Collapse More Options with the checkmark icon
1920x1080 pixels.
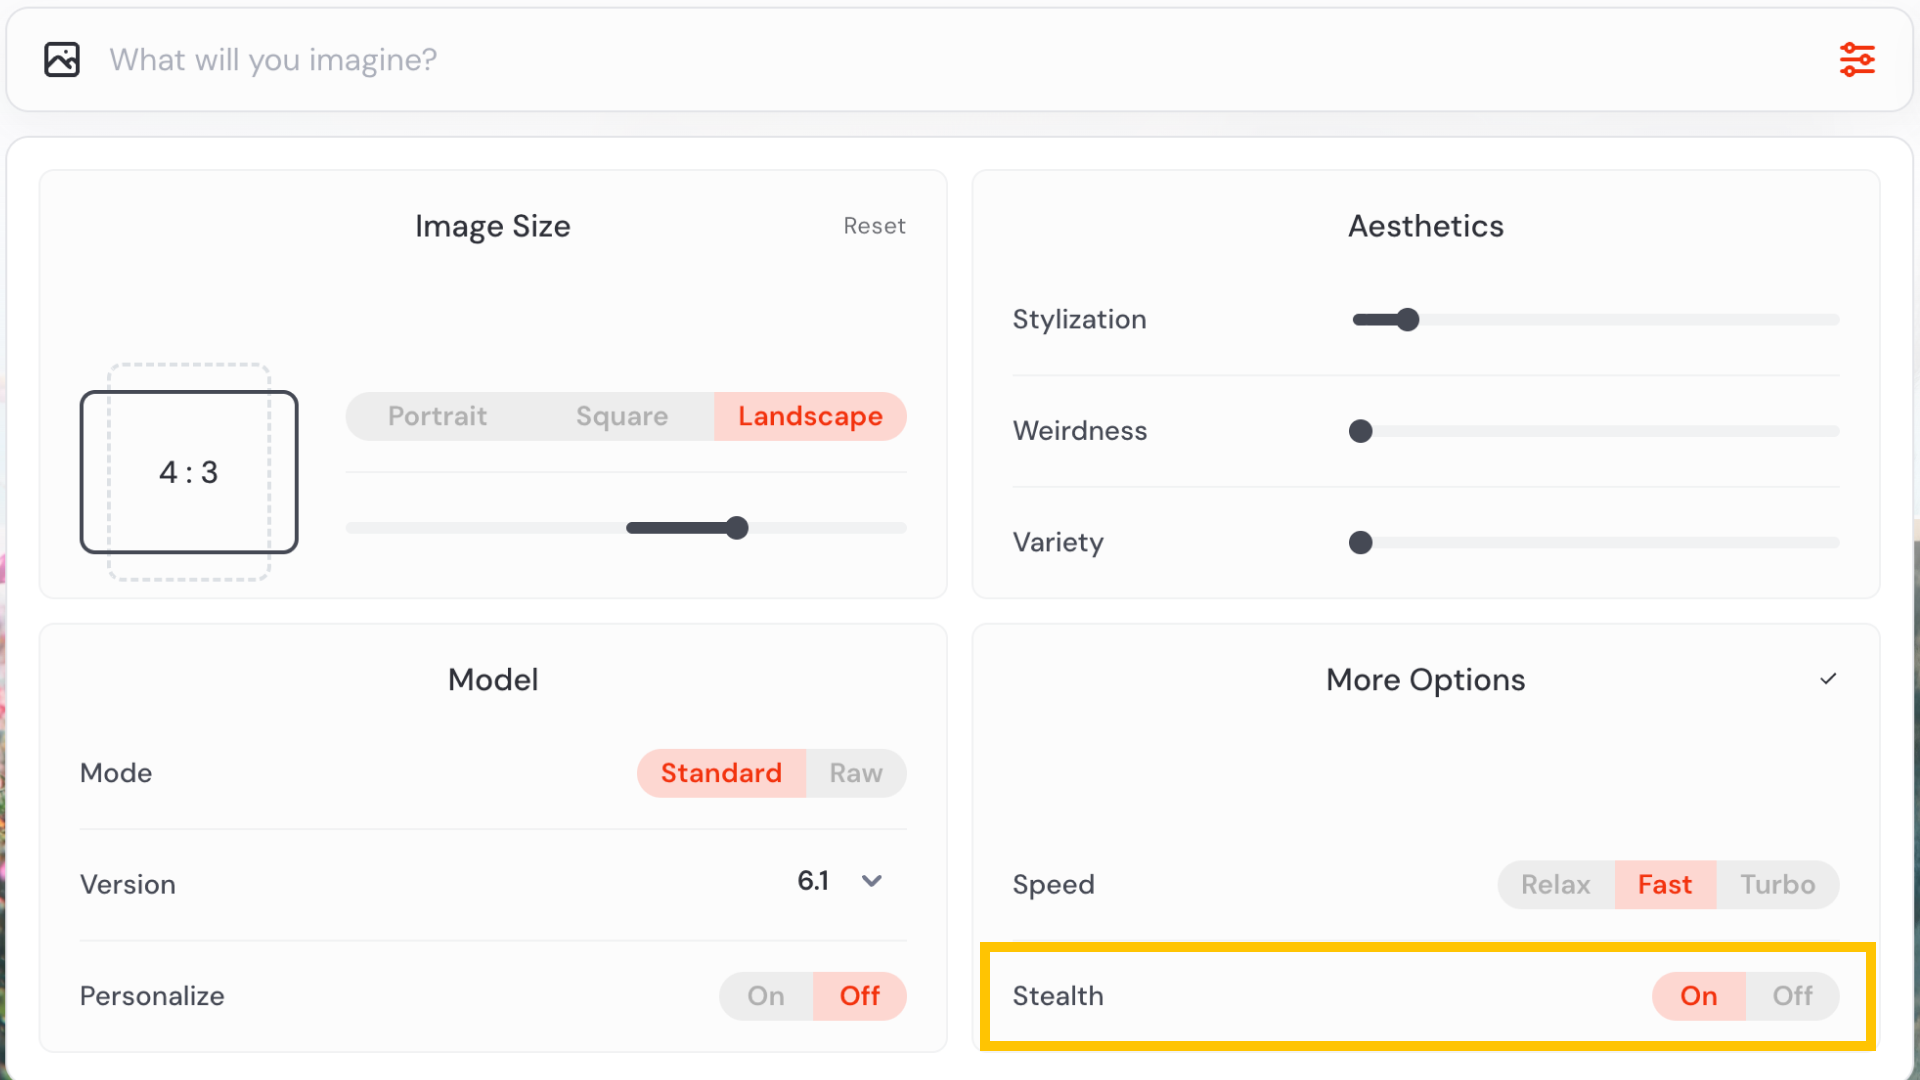[x=1828, y=679]
